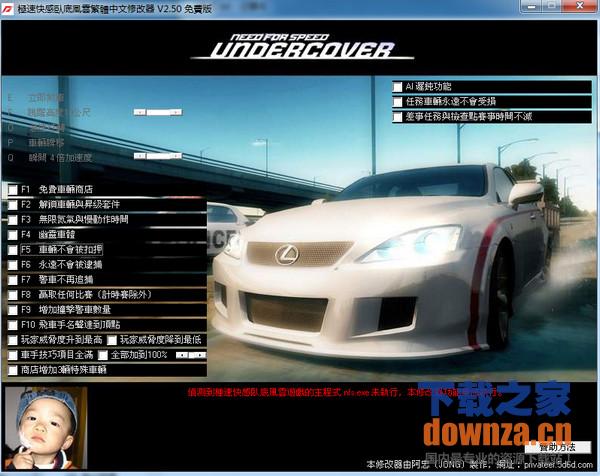
Task: Click left arrow beside 全部加到100%
Action: point(182,355)
